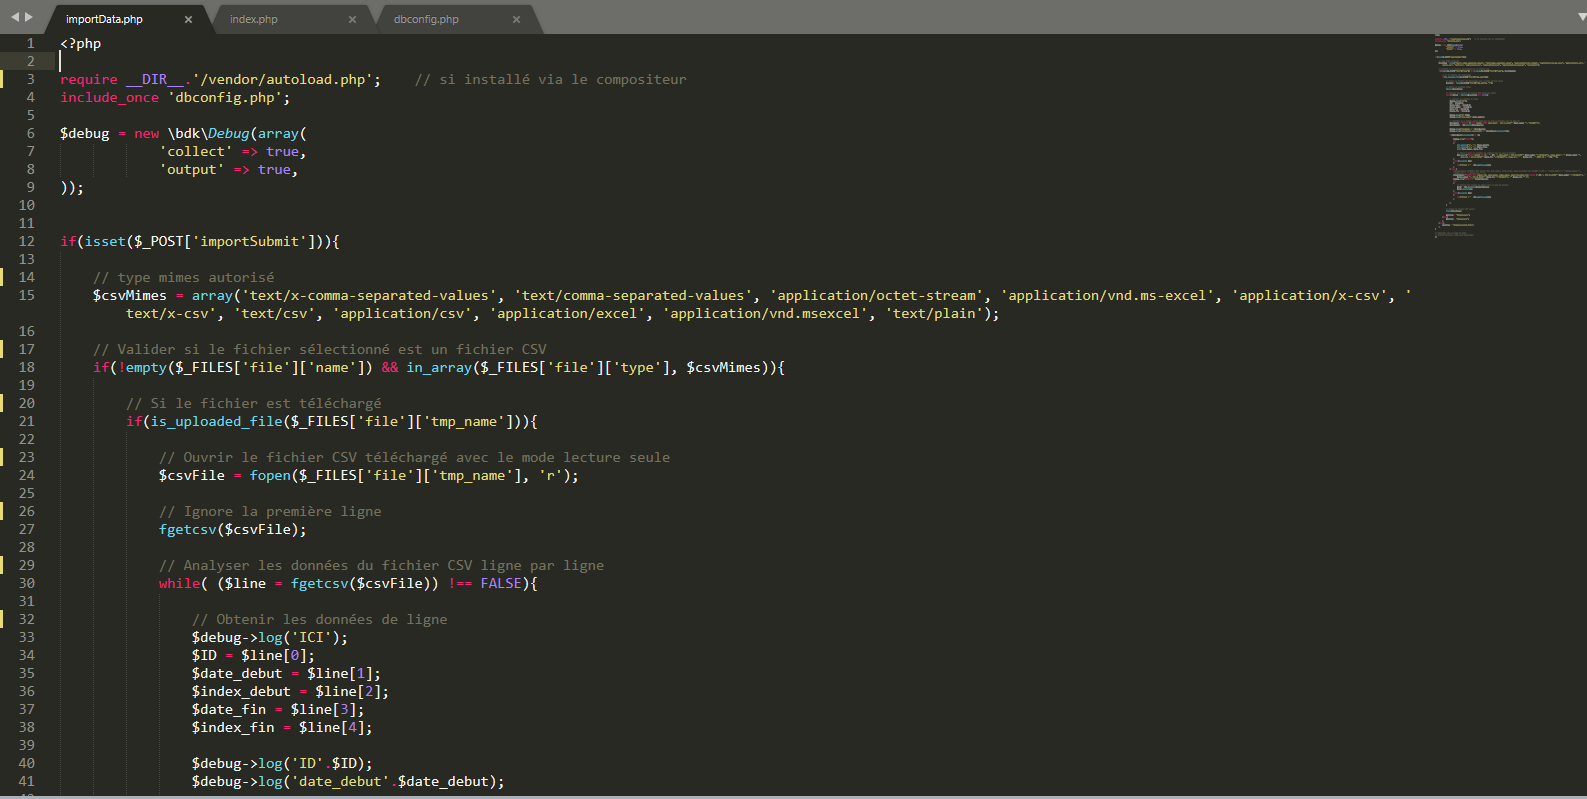Click line number 12 in gutter

click(26, 241)
